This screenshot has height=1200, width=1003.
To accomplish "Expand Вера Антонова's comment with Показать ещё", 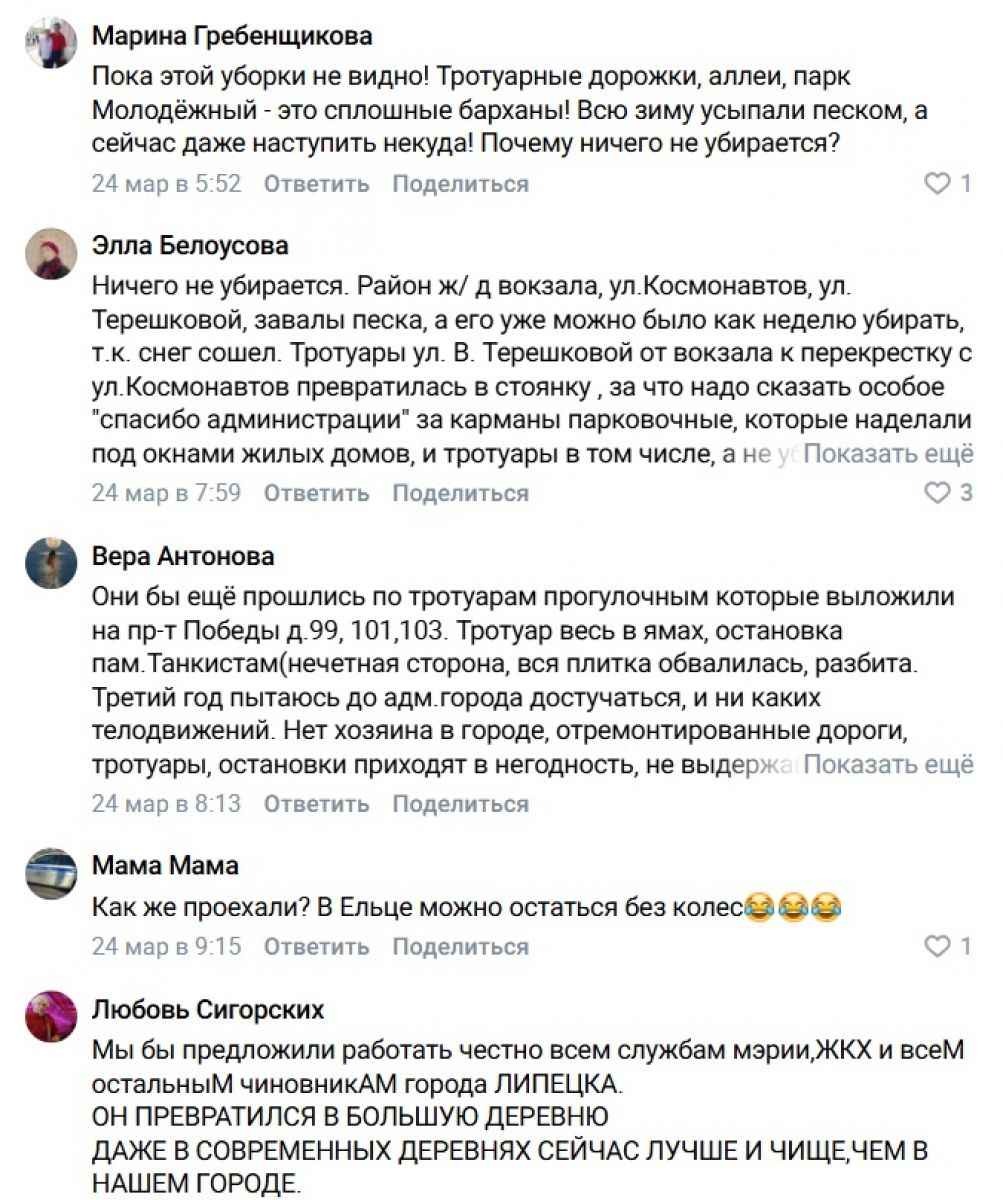I will [888, 765].
